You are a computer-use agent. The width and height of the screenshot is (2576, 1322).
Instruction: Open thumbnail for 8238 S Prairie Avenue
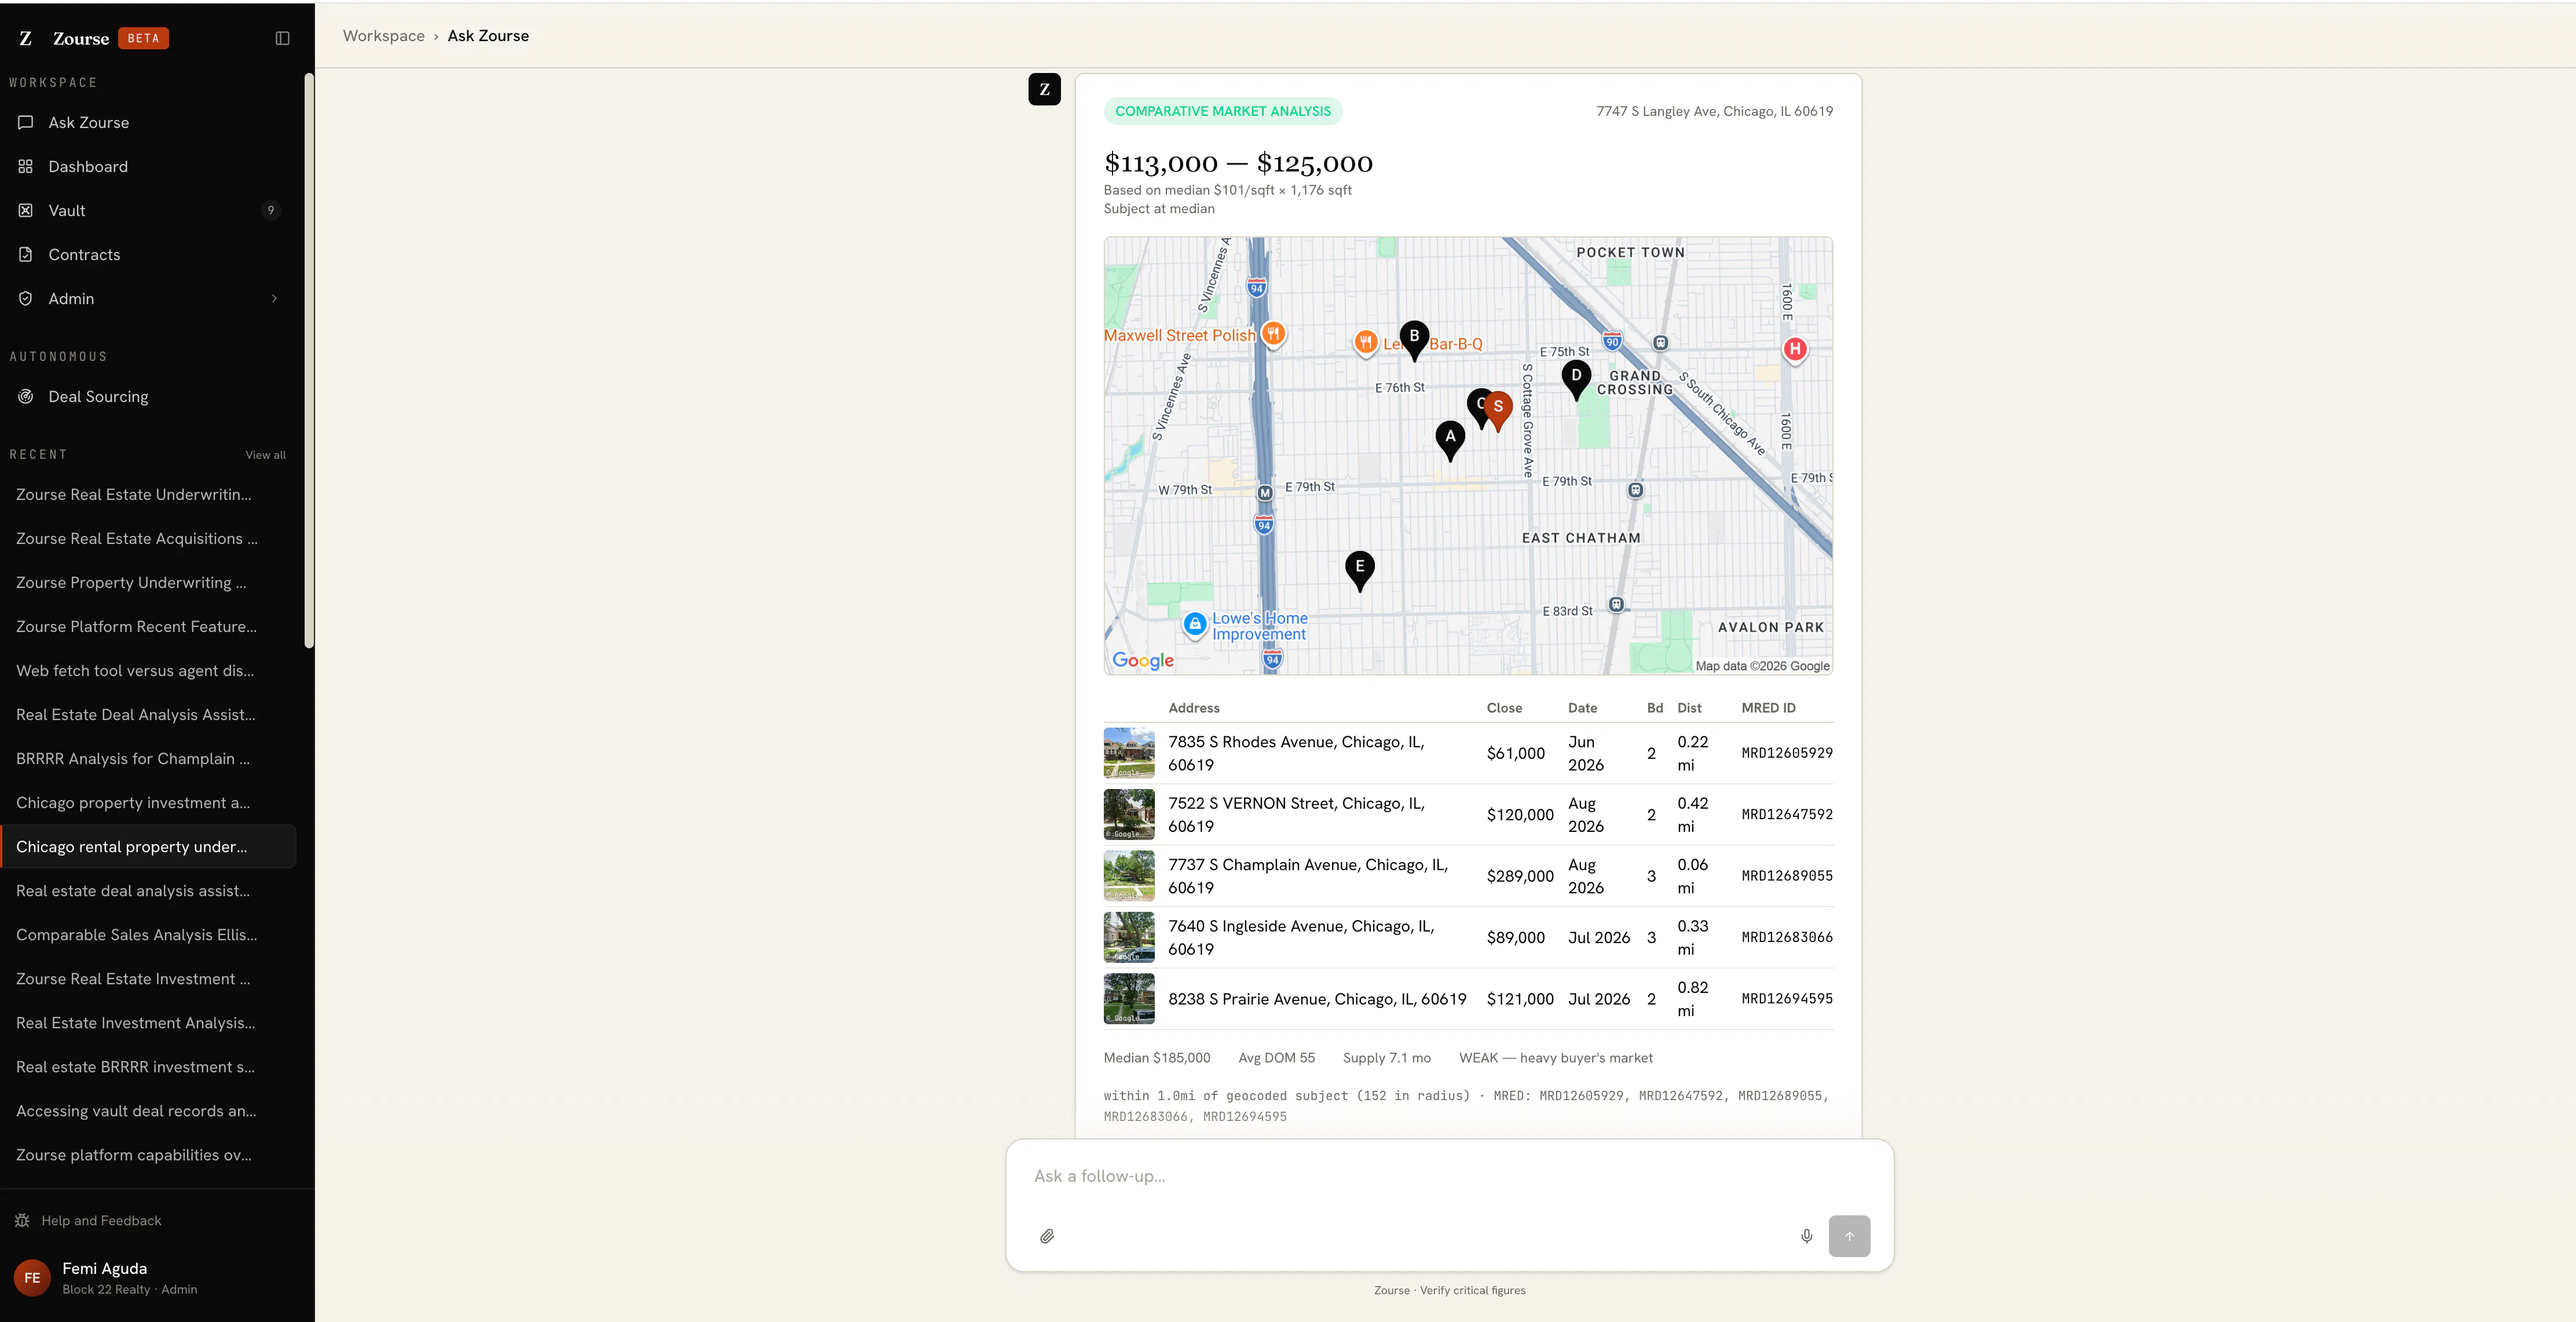click(x=1129, y=999)
